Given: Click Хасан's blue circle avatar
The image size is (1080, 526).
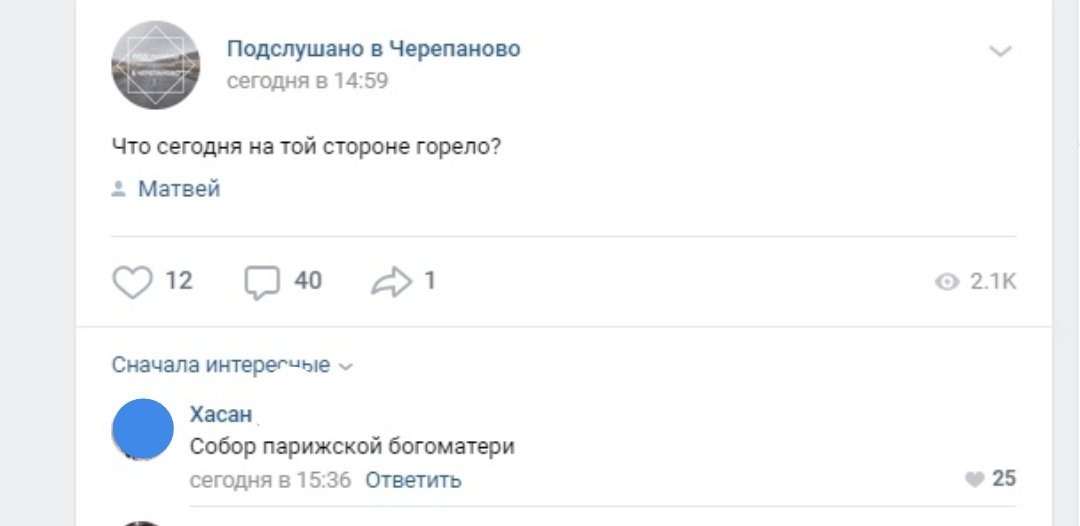Looking at the screenshot, I should pos(143,429).
